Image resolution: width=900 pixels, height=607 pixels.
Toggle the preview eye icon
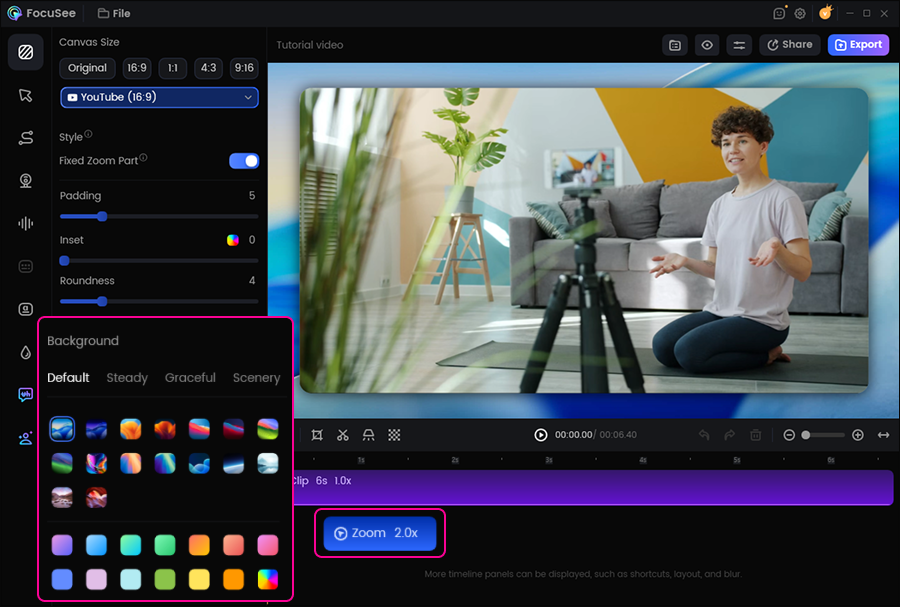coord(707,45)
